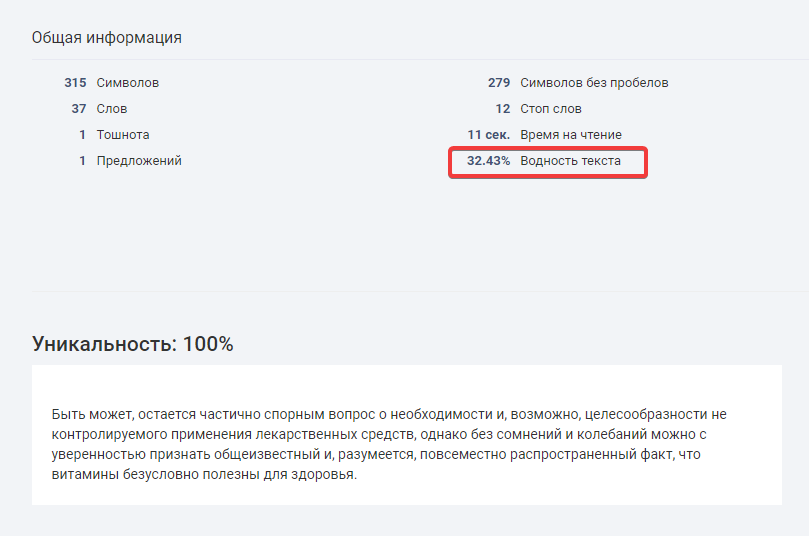Select the 279 count value
The height and width of the screenshot is (536, 809).
[x=499, y=83]
